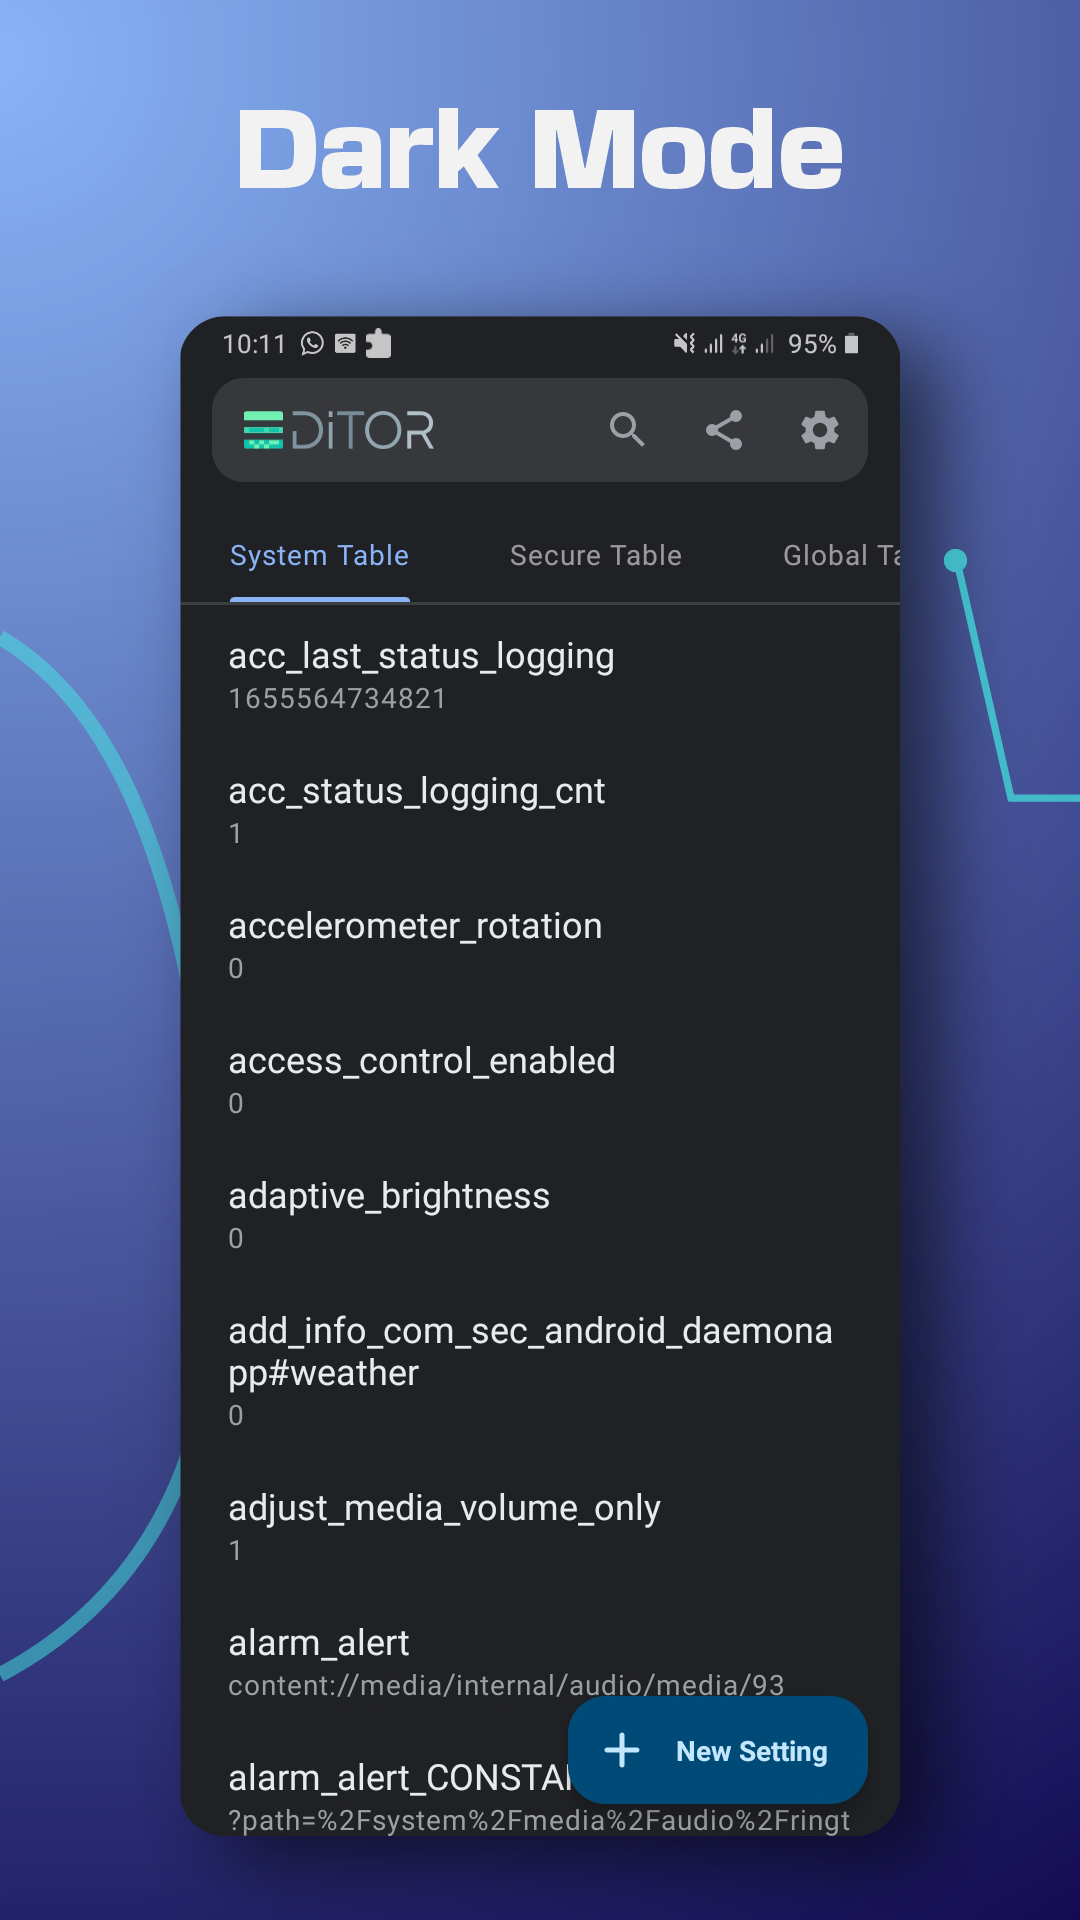The image size is (1080, 1920).
Task: Open the settings gear icon
Action: pos(819,431)
